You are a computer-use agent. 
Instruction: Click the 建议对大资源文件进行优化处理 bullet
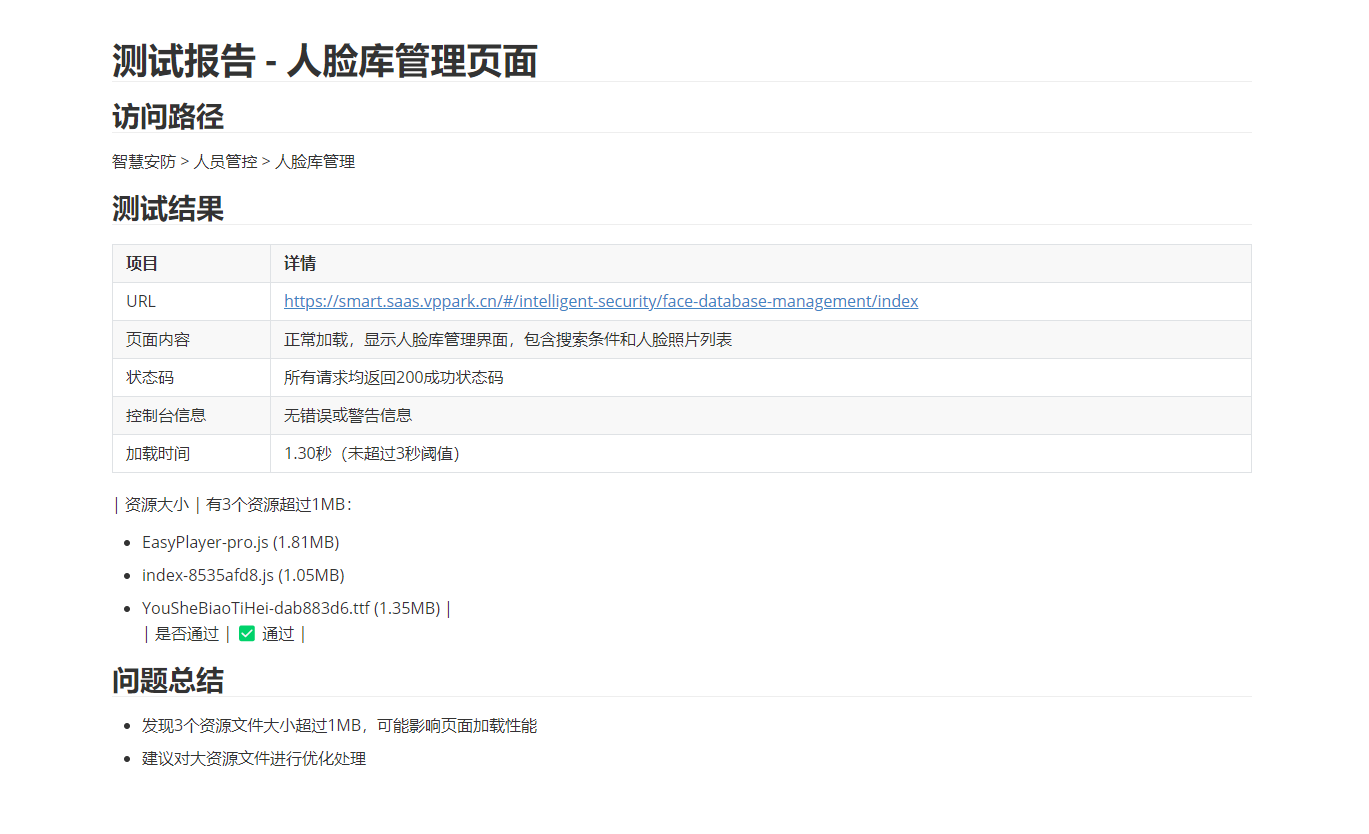tap(254, 758)
